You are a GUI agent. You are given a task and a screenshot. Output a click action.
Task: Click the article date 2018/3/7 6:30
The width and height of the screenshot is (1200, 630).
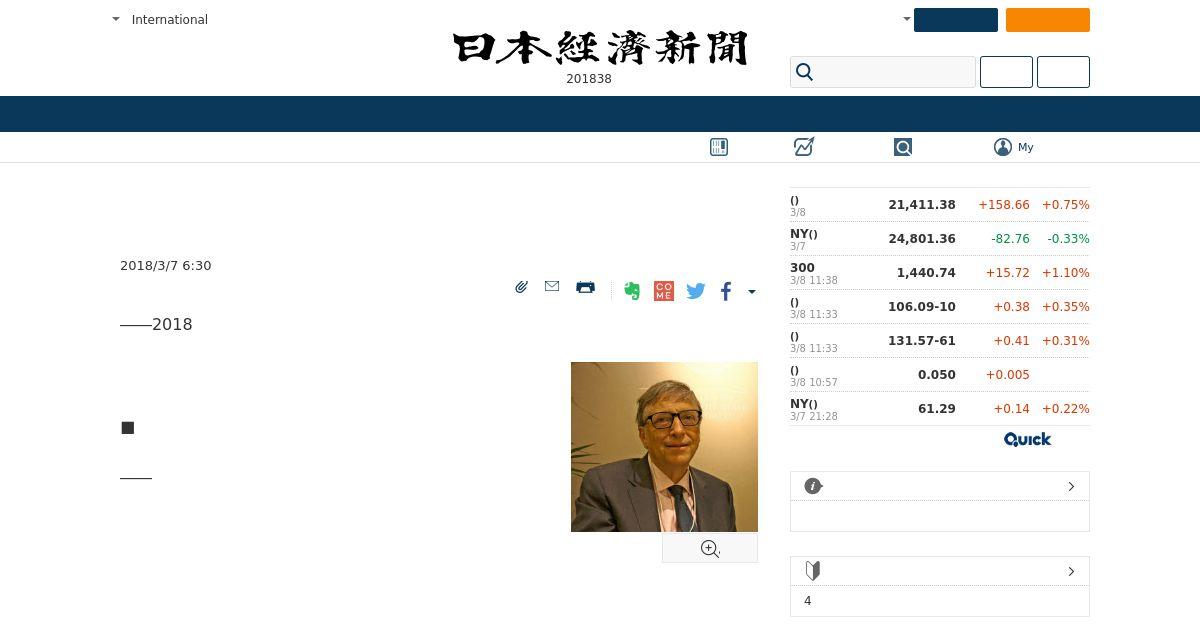tap(166, 265)
